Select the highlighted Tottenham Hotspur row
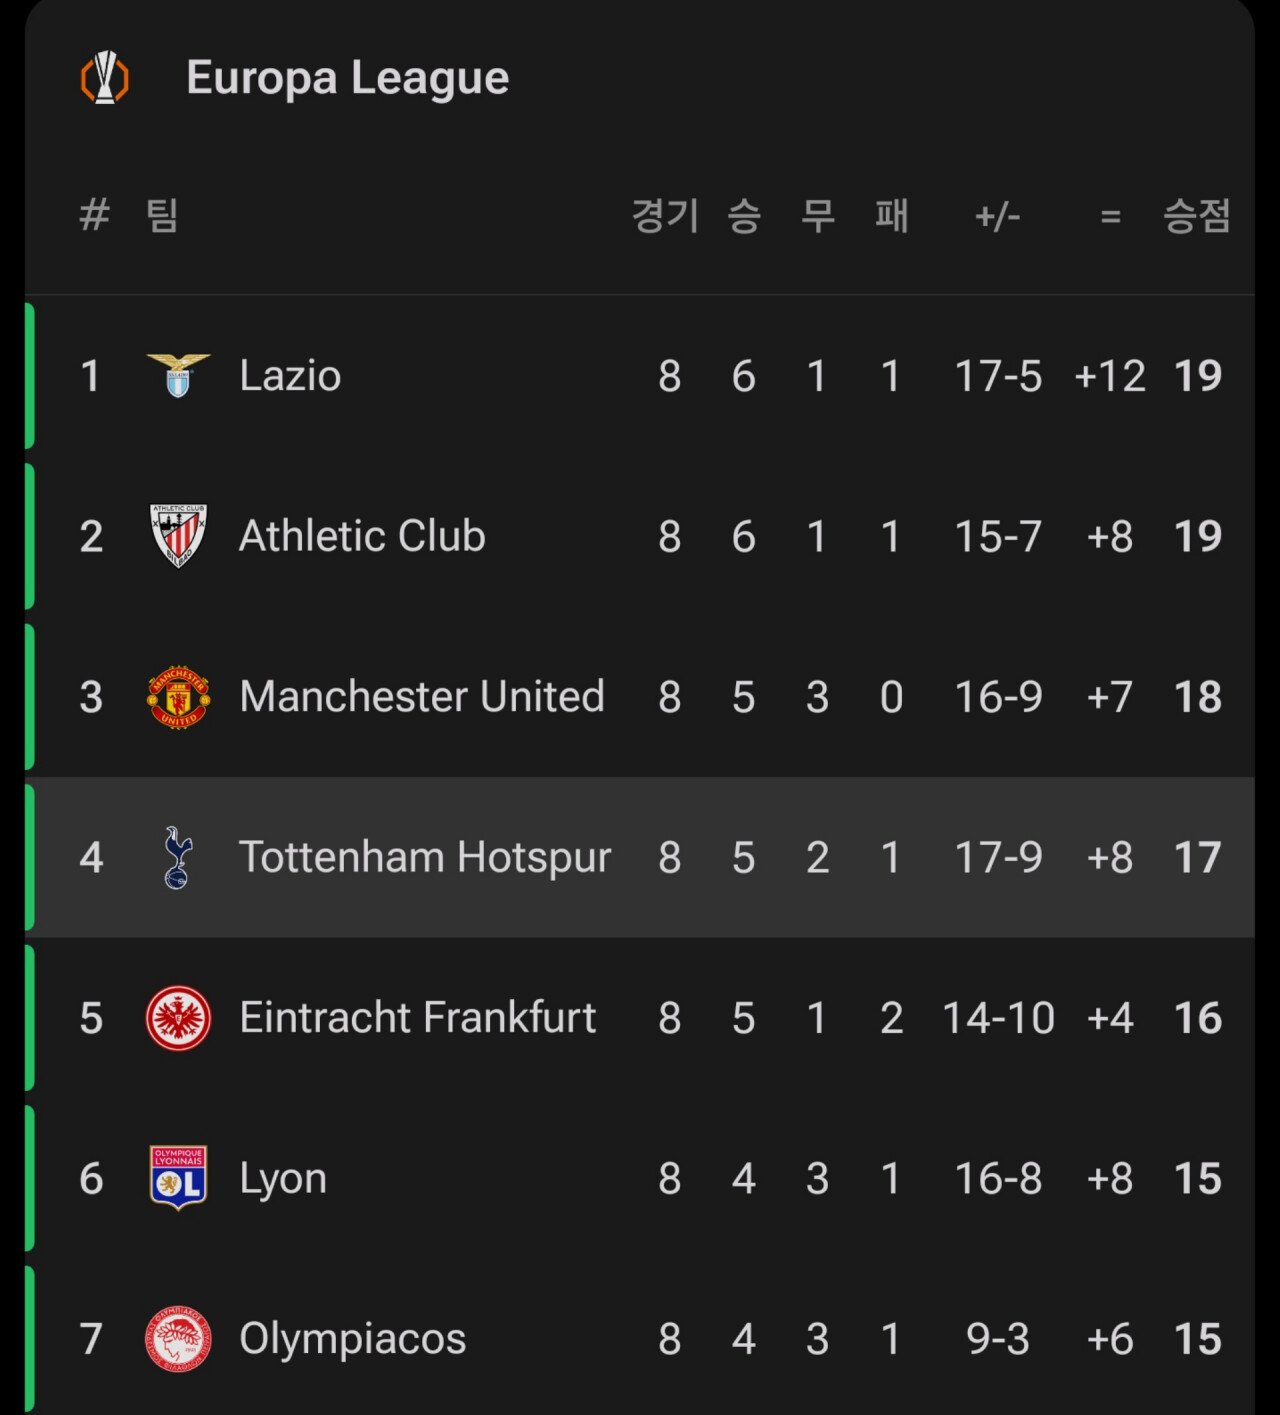Viewport: 1280px width, 1415px height. pos(640,857)
